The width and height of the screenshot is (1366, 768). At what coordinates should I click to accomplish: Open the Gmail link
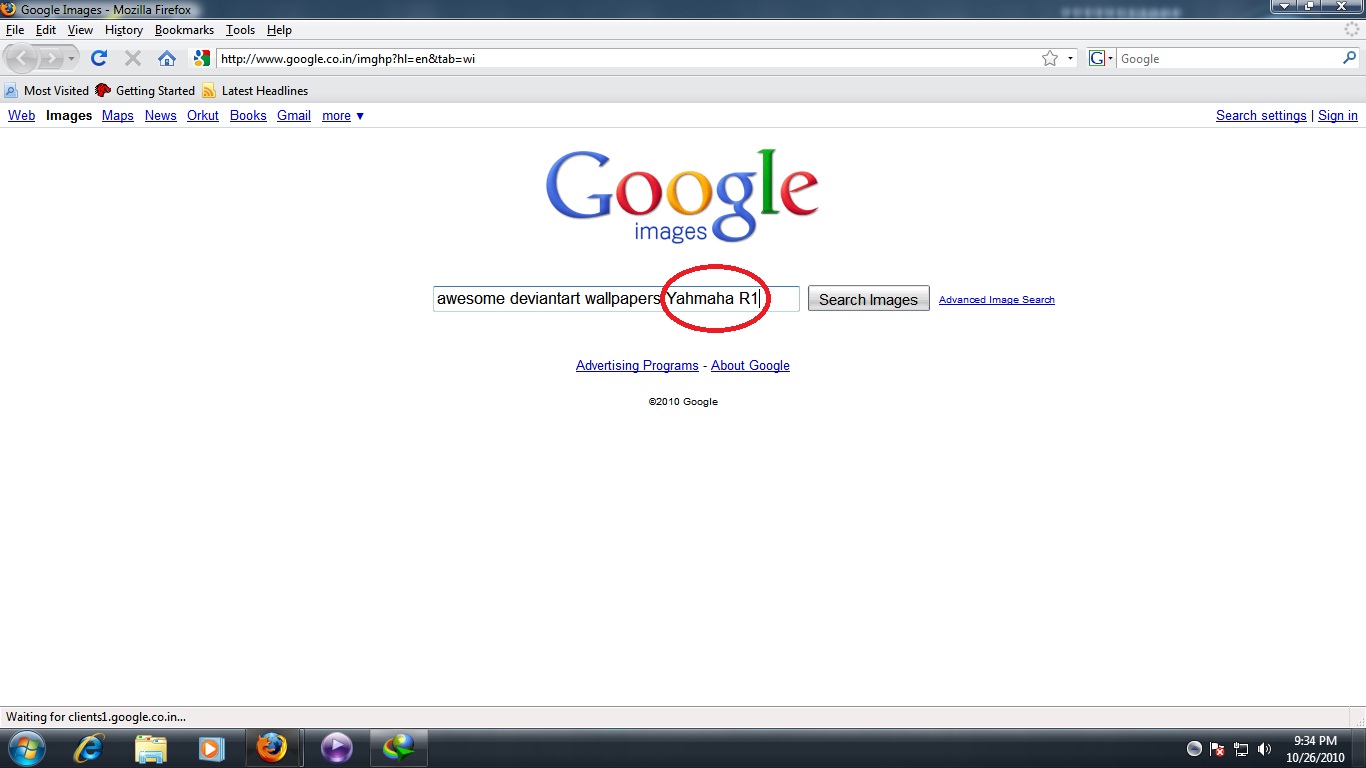[x=294, y=116]
